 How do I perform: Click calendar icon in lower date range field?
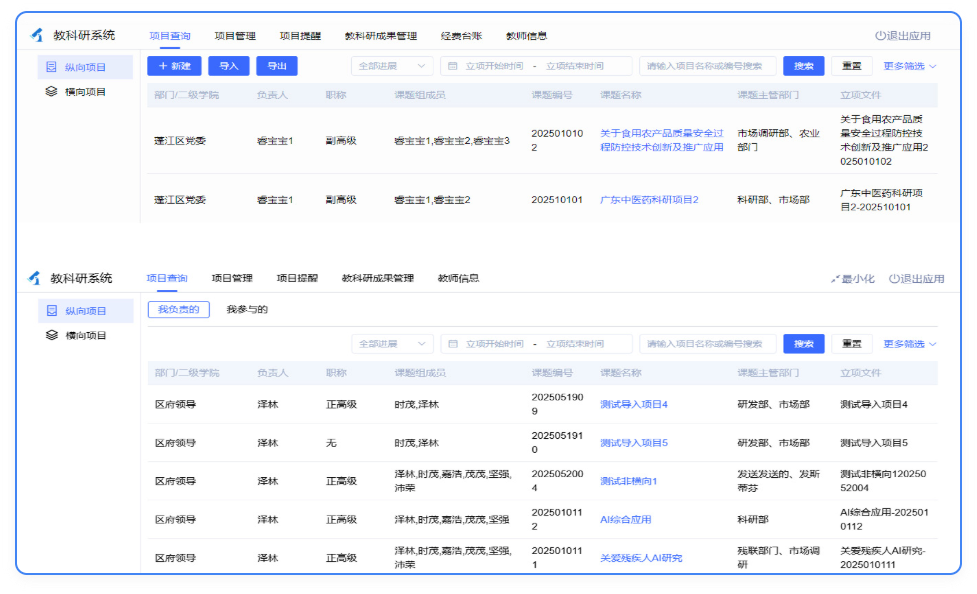(x=453, y=344)
